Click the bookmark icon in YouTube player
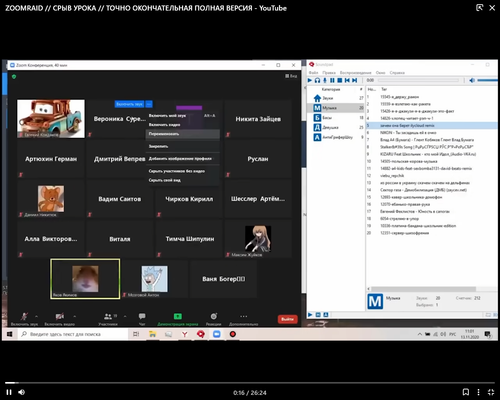The image size is (500, 400). point(466,392)
